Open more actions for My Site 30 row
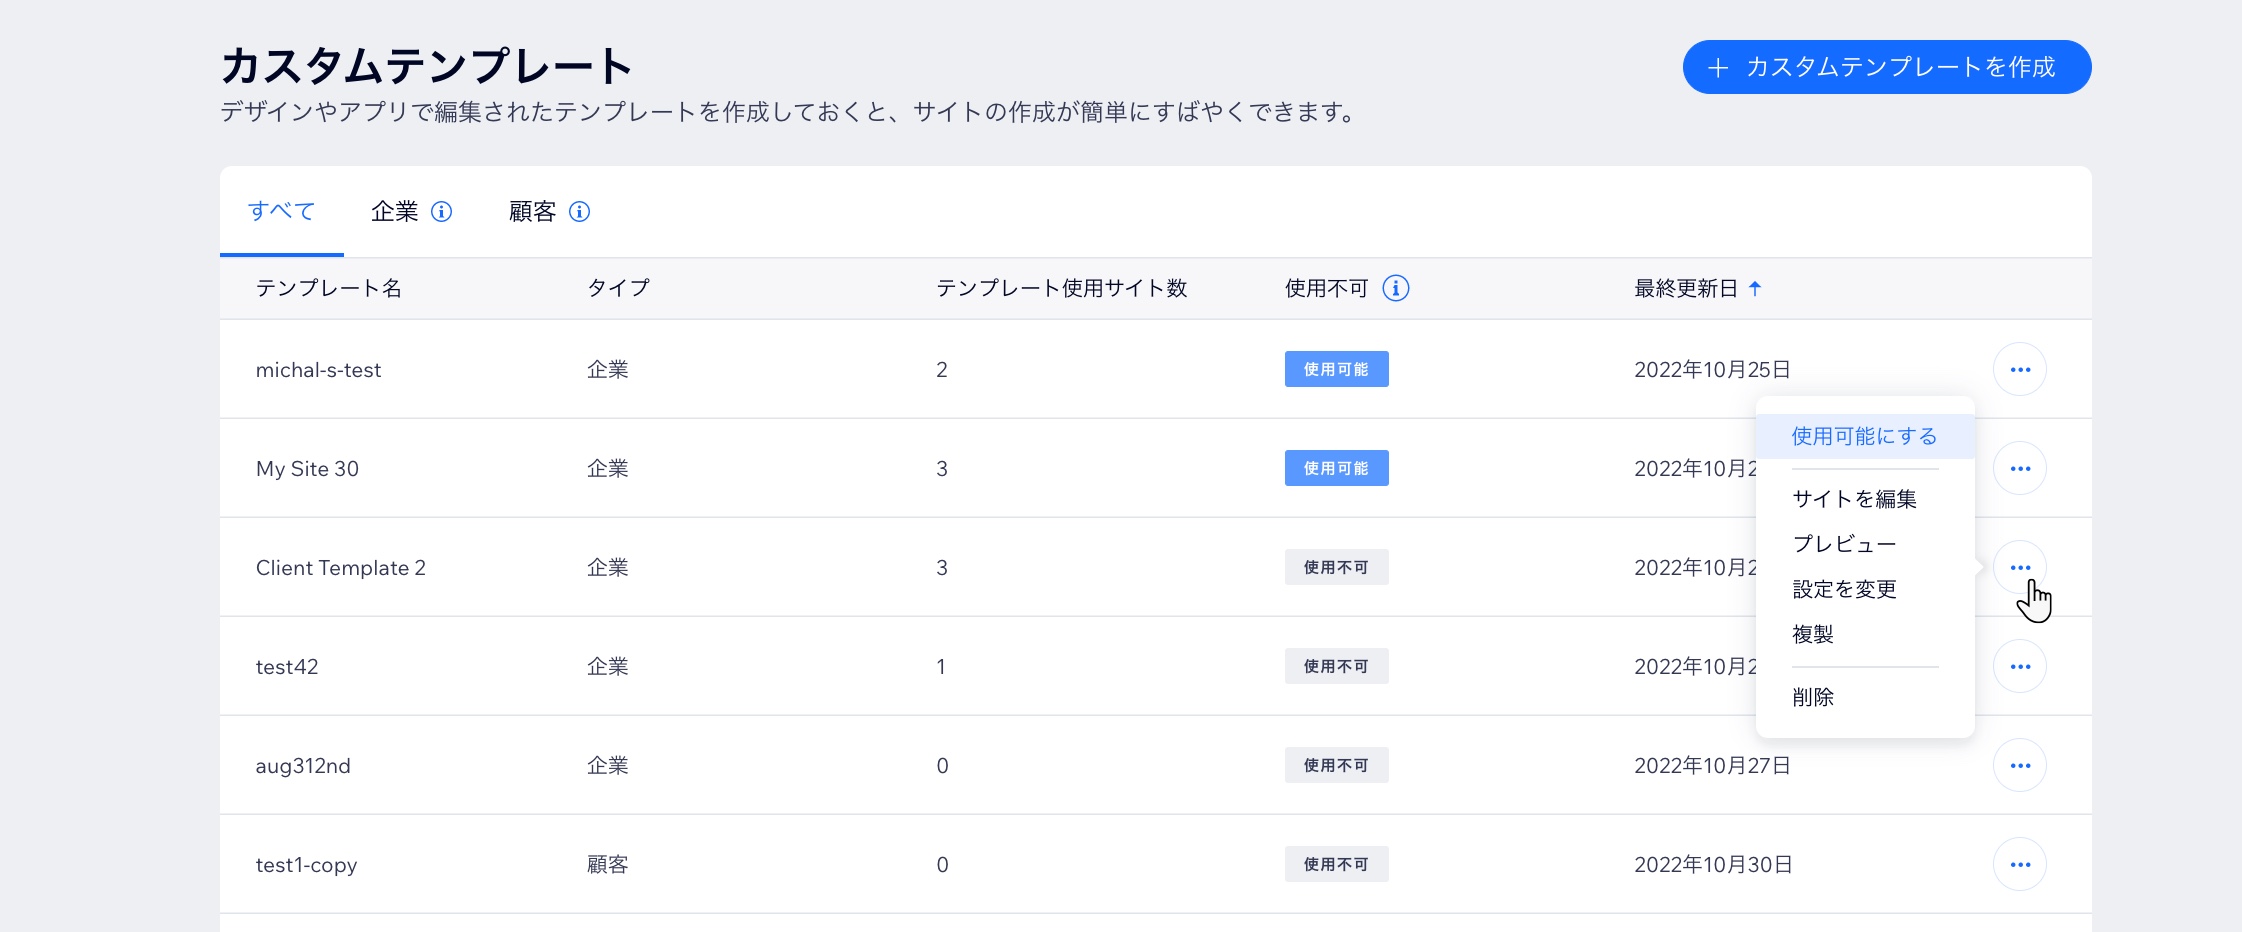 [x=2019, y=469]
